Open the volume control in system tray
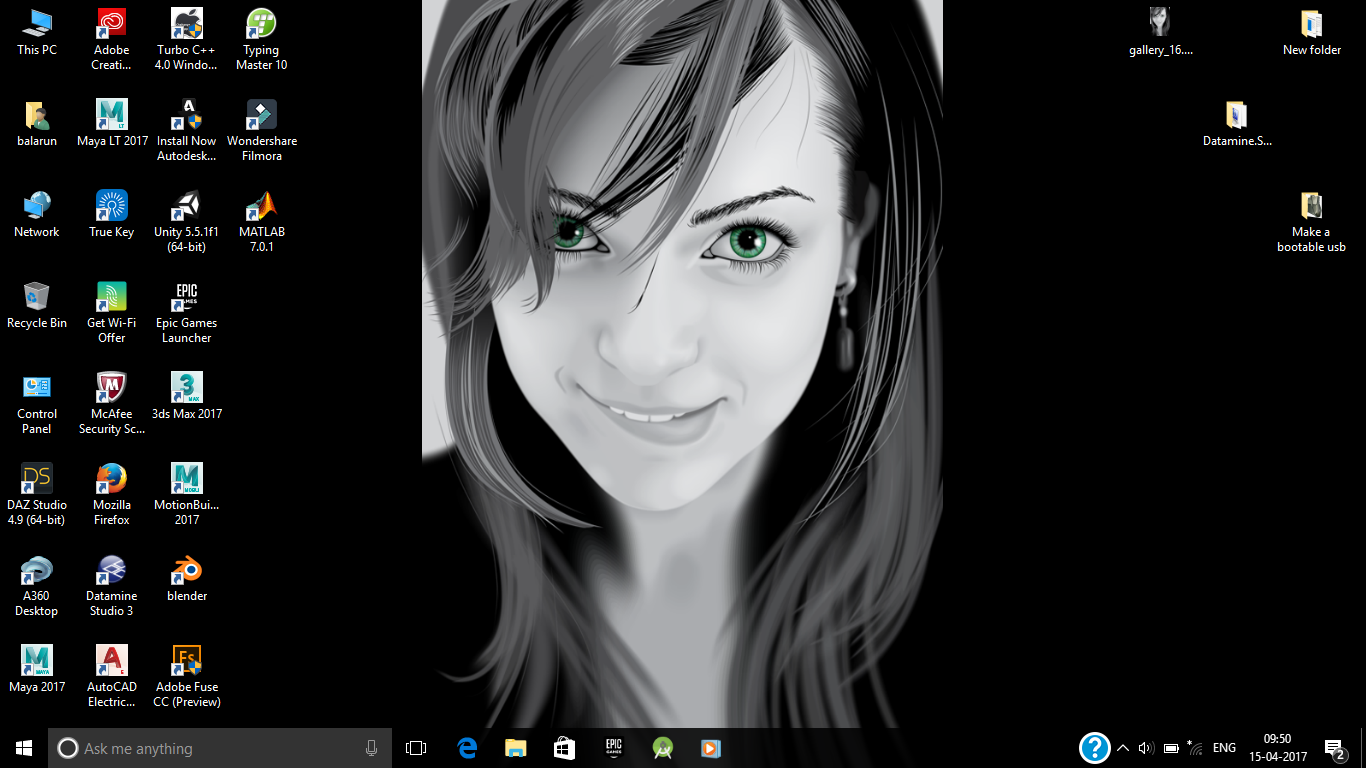The image size is (1366, 768). point(1146,748)
